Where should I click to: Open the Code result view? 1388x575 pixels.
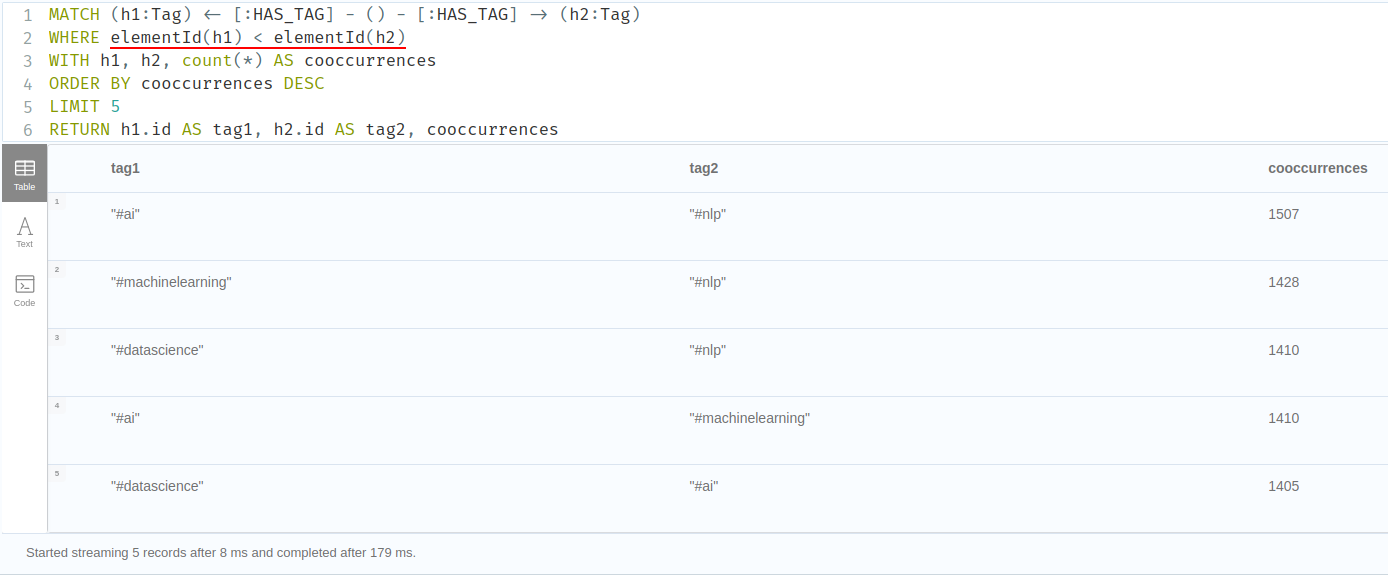coord(24,290)
